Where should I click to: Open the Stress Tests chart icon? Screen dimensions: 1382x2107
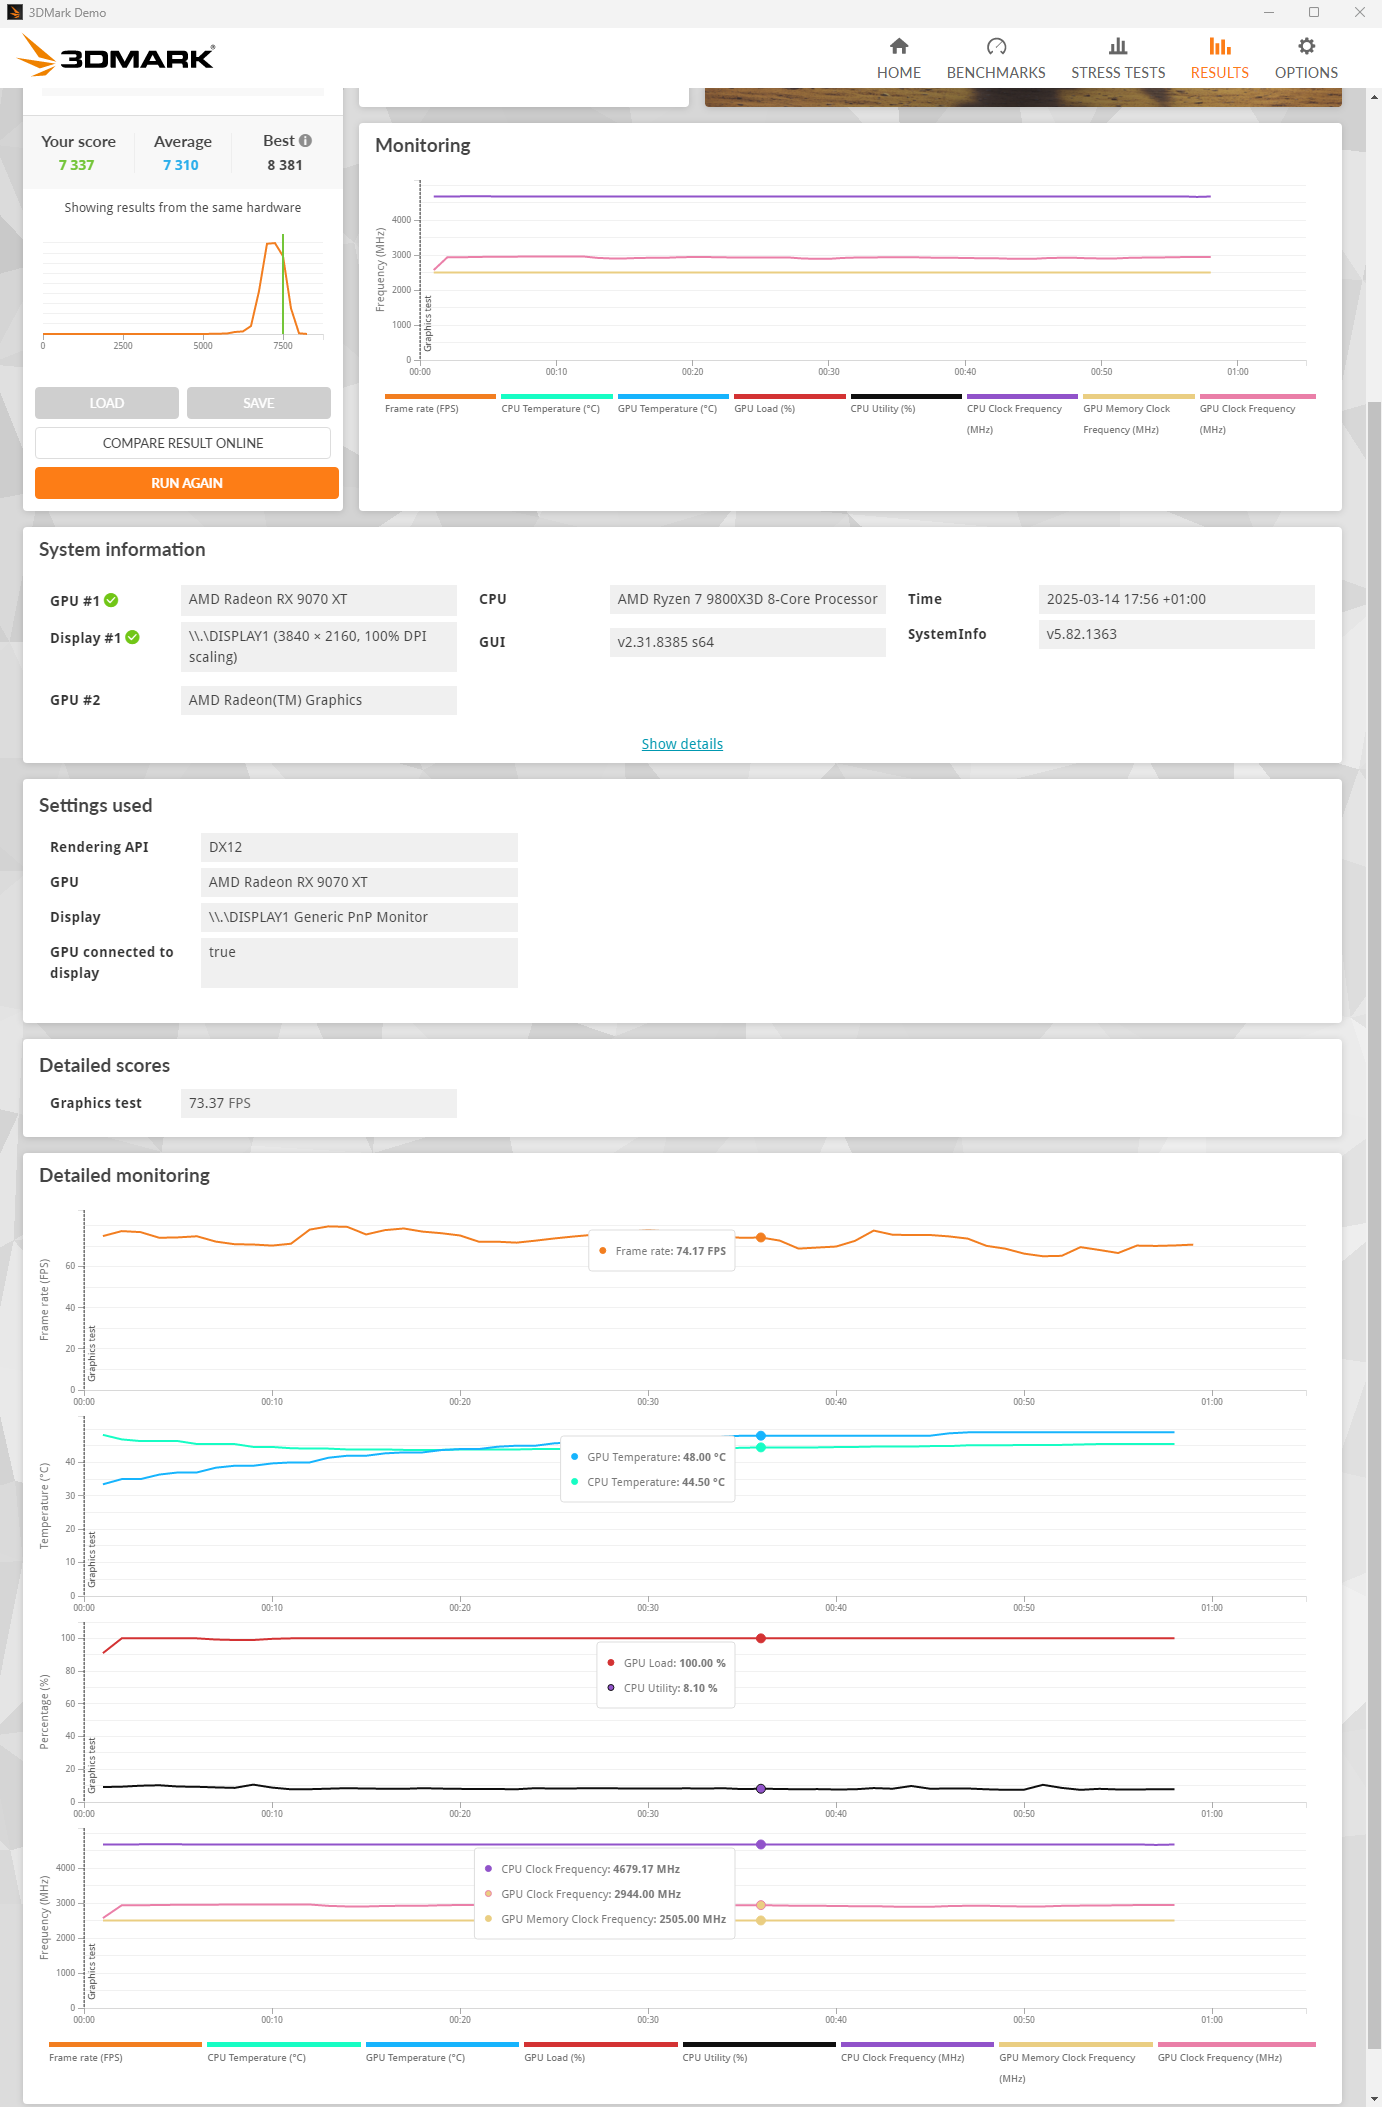(1118, 46)
